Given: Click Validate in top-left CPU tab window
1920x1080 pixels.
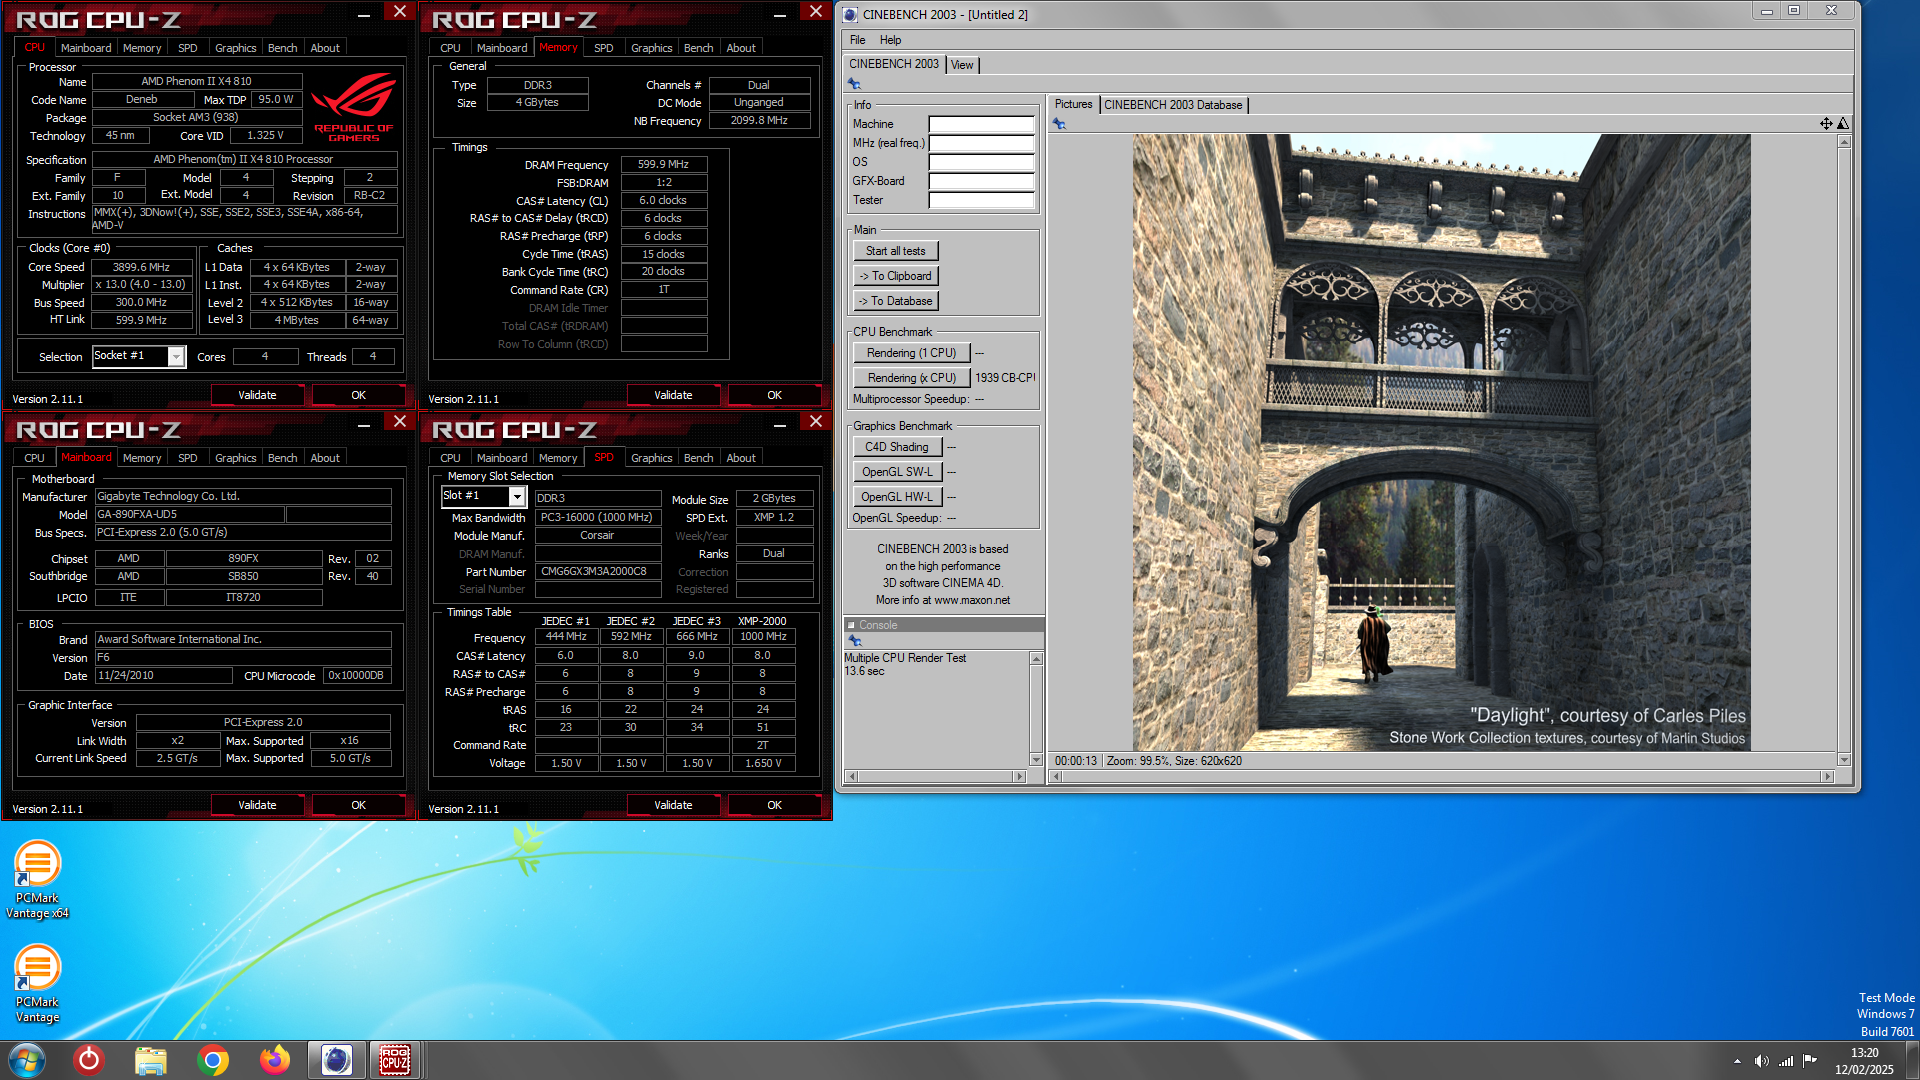Looking at the screenshot, I should (x=257, y=395).
